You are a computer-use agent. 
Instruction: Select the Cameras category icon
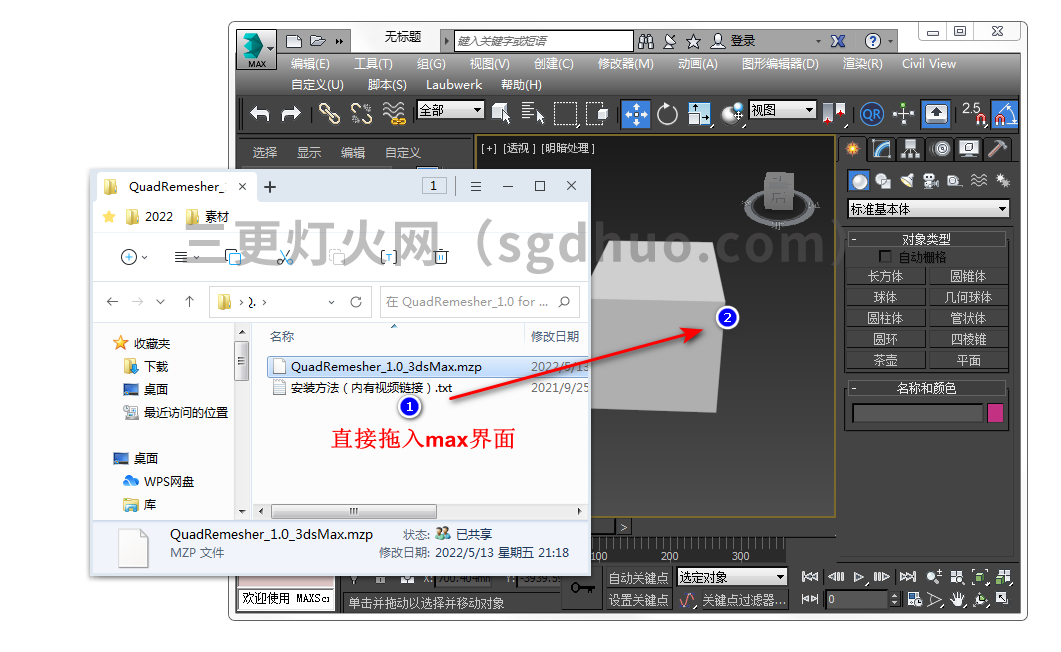tap(931, 181)
